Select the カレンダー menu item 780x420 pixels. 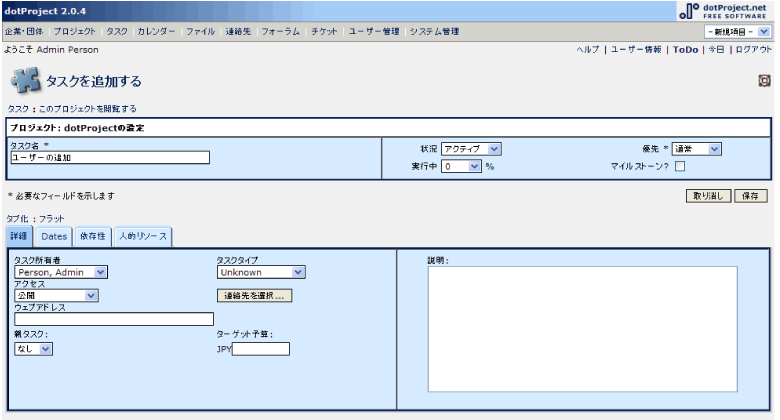(x=156, y=31)
